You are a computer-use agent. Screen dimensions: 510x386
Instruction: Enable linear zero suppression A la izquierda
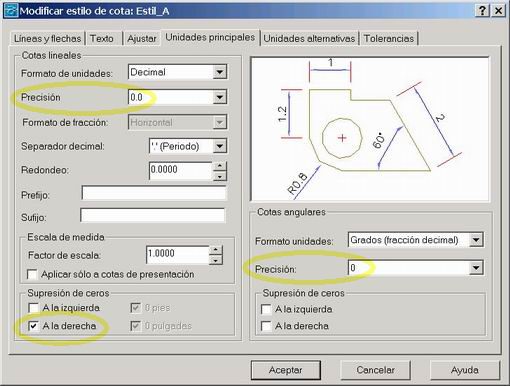coord(33,308)
